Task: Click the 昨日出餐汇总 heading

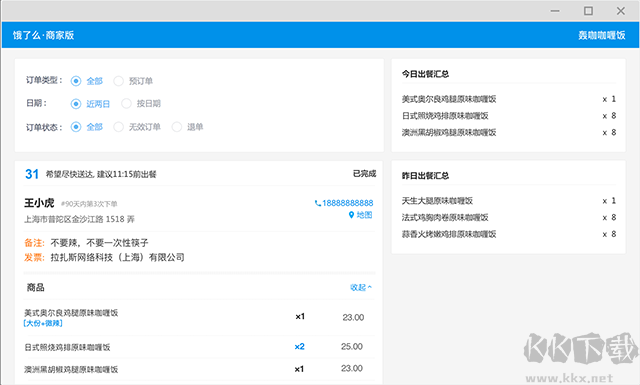Action: tap(425, 176)
